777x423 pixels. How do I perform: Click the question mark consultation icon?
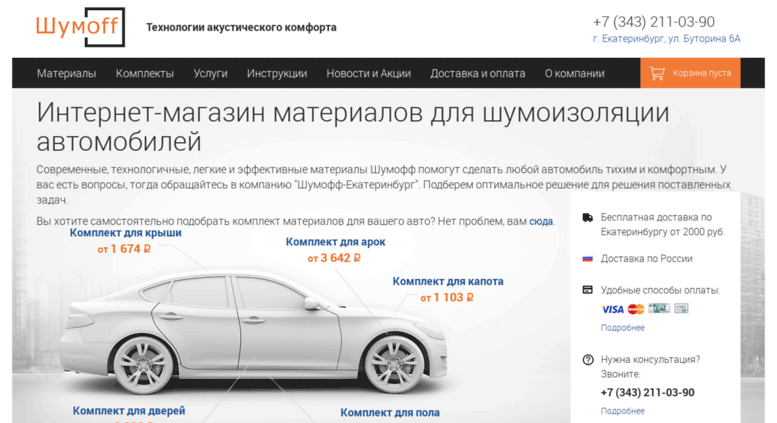tap(588, 360)
